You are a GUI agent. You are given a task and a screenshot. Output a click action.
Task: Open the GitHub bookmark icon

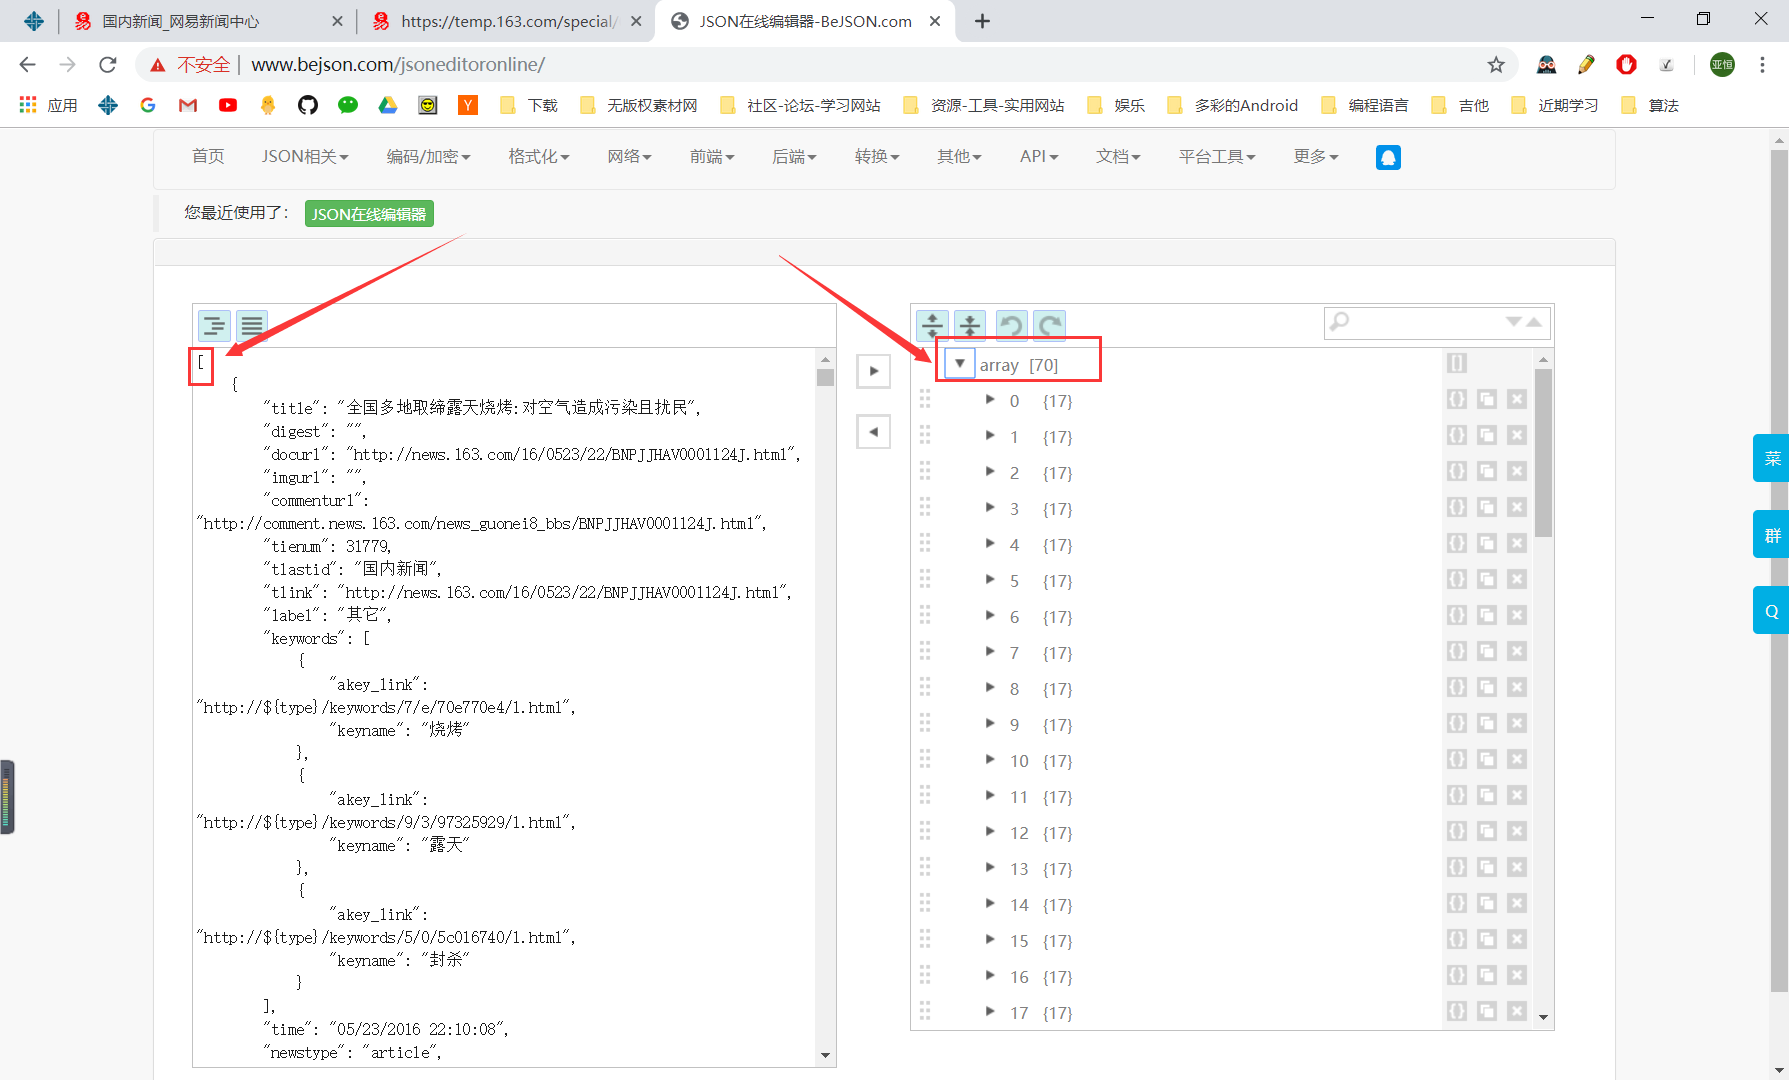[x=308, y=105]
